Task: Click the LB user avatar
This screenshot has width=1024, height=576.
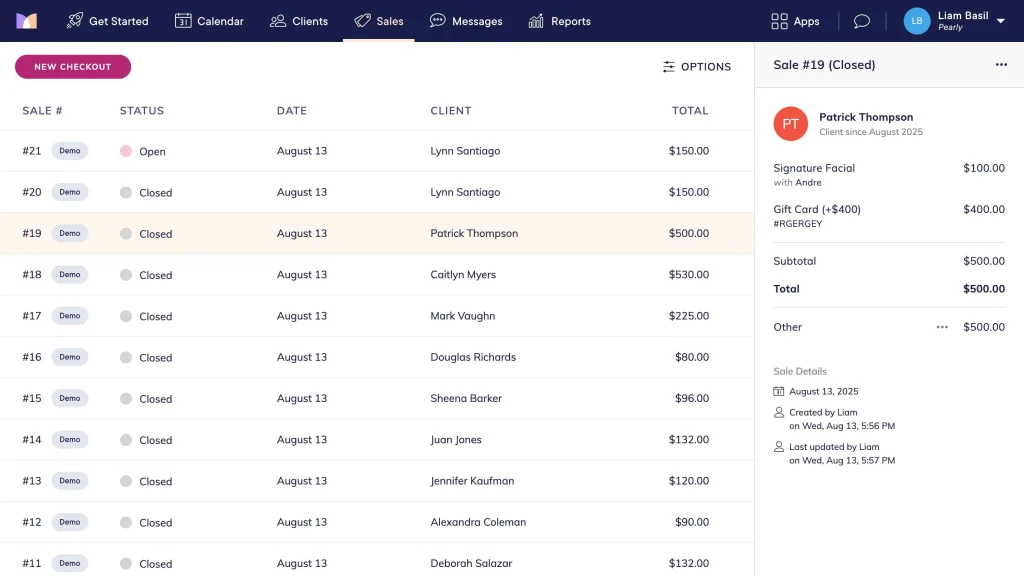Action: (x=916, y=21)
